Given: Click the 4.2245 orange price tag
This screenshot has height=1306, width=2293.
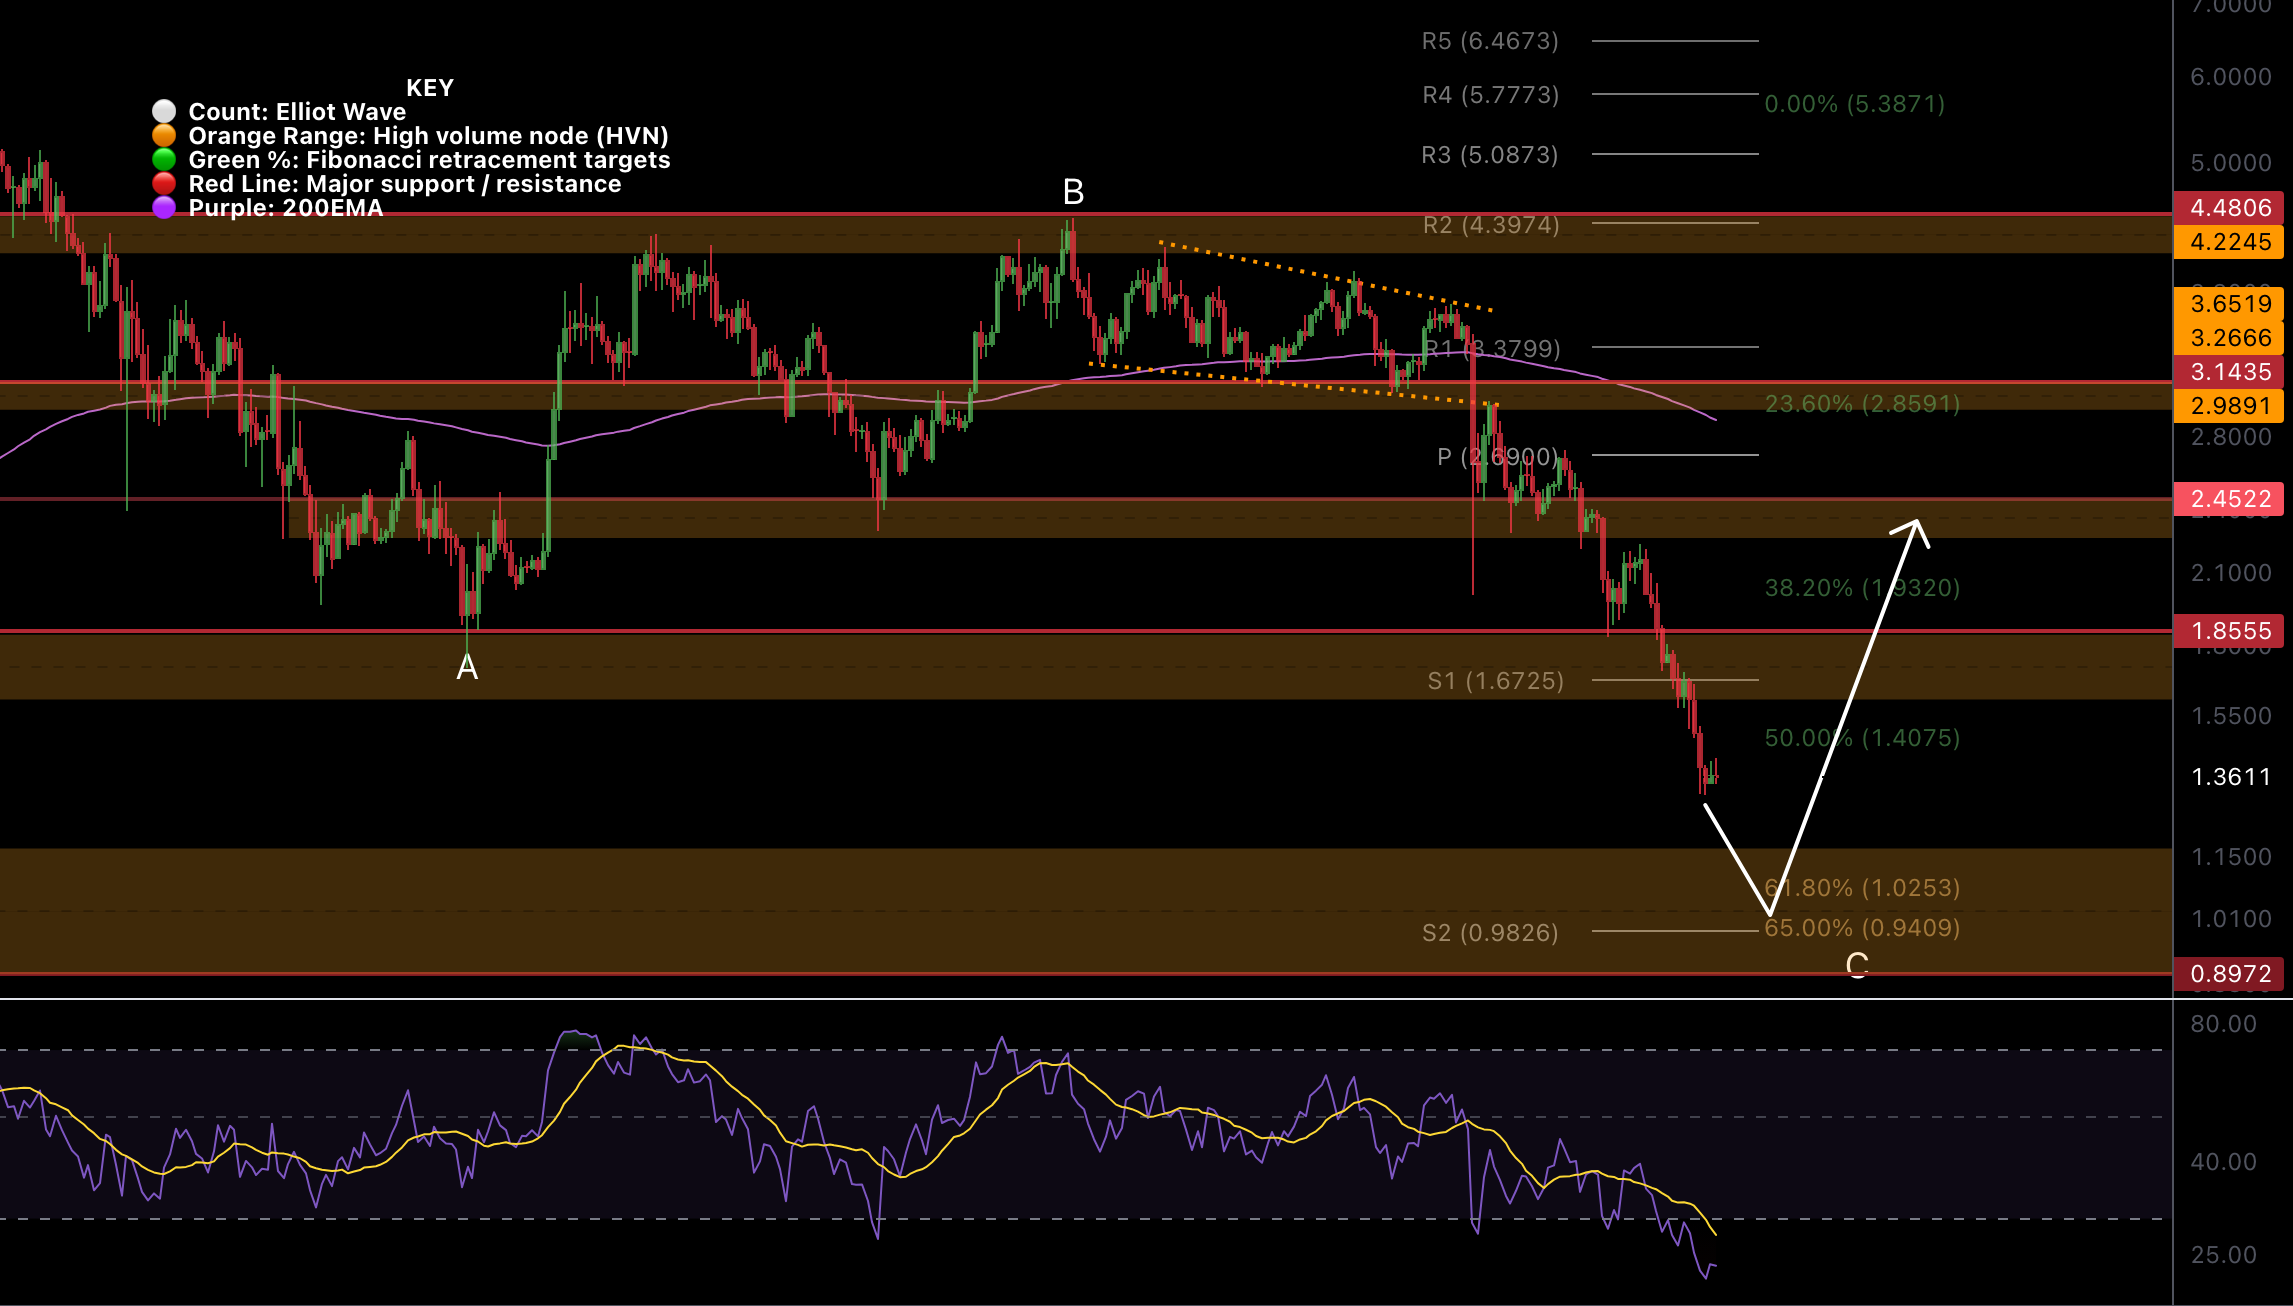Looking at the screenshot, I should [x=2229, y=242].
